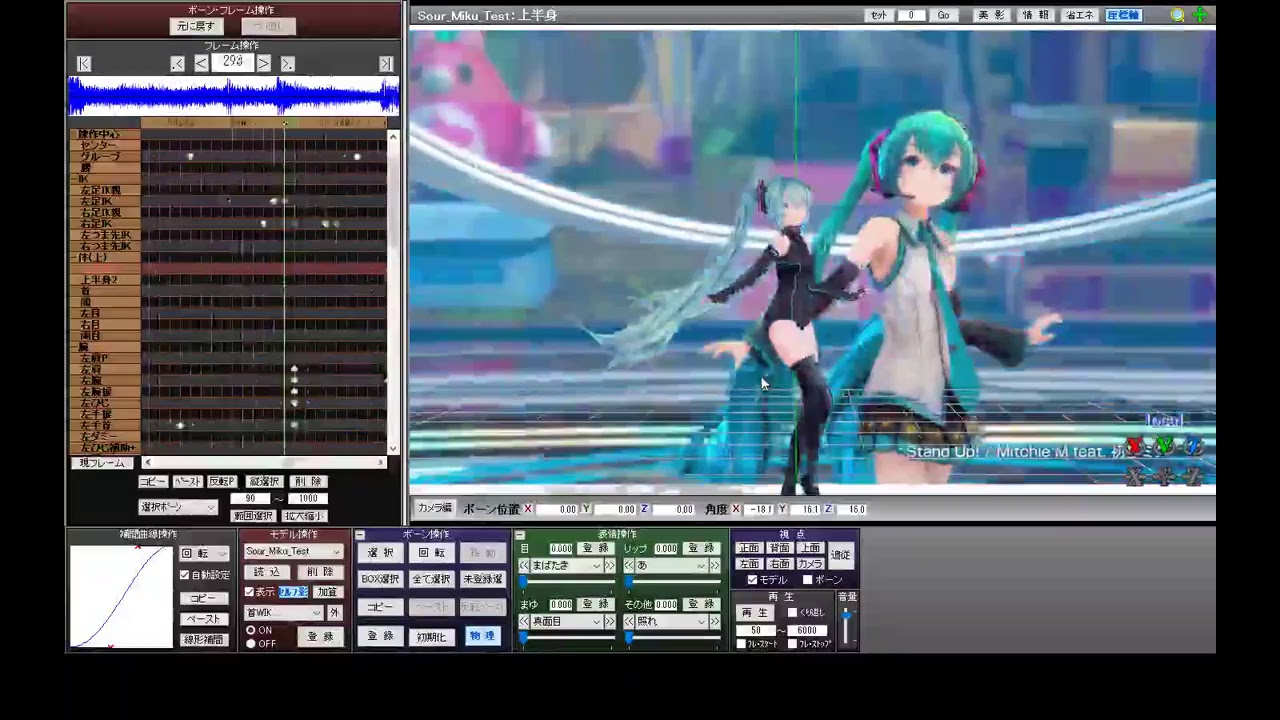1280x720 pixels.
Task: Switch to camera mode with カメラ編 button
Action: tap(434, 509)
